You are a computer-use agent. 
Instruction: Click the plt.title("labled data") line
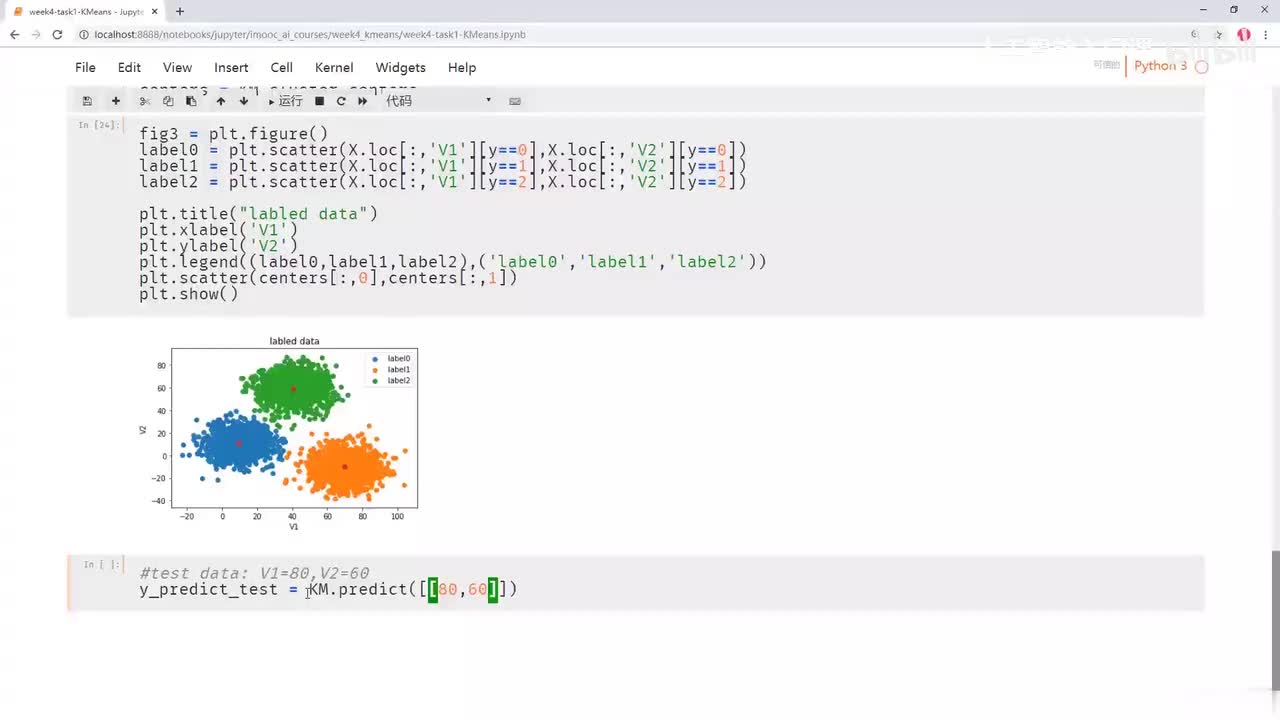[x=259, y=214]
